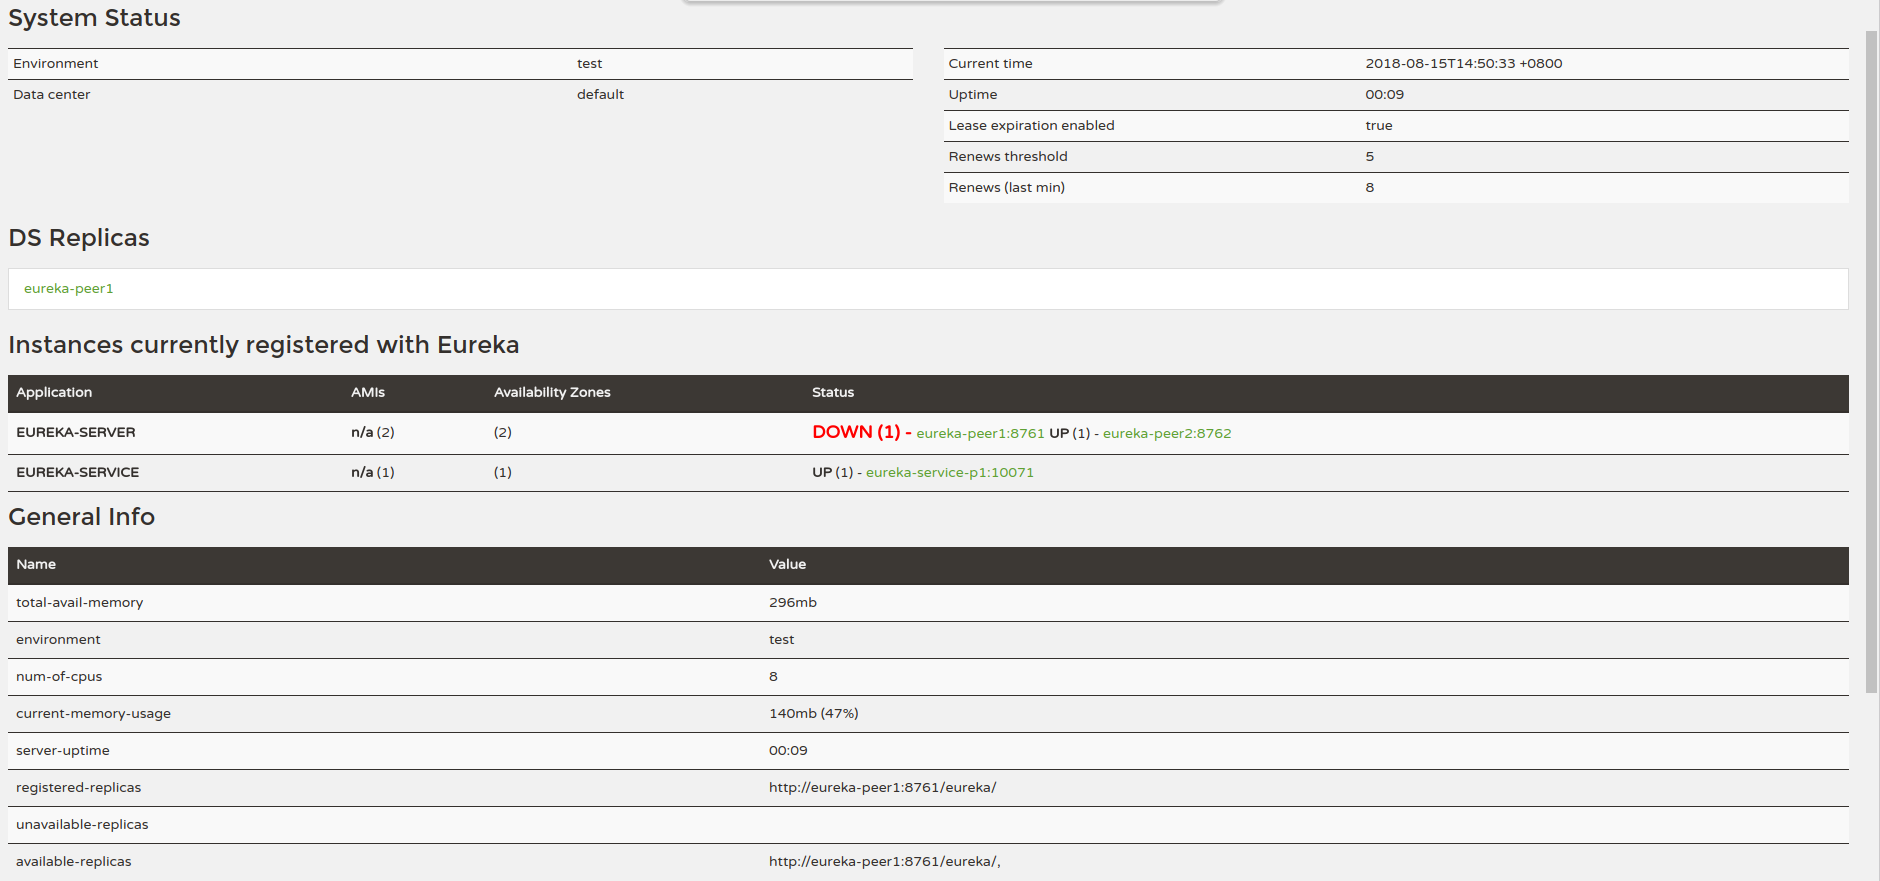Screen dimensions: 1880x881
Task: Click the Value column header in General Info
Action: click(x=787, y=564)
